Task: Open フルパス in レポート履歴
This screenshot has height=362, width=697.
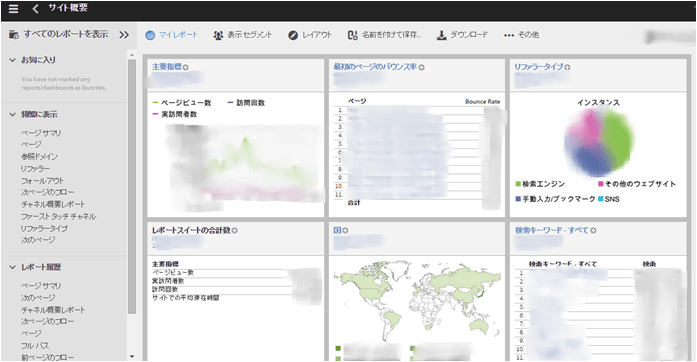Action: coord(35,345)
